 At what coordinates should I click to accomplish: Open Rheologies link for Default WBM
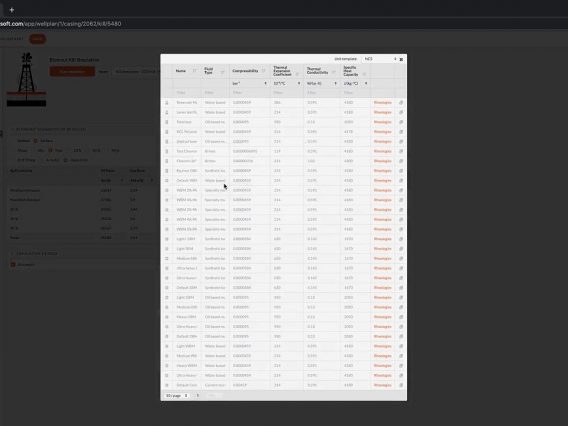click(383, 180)
